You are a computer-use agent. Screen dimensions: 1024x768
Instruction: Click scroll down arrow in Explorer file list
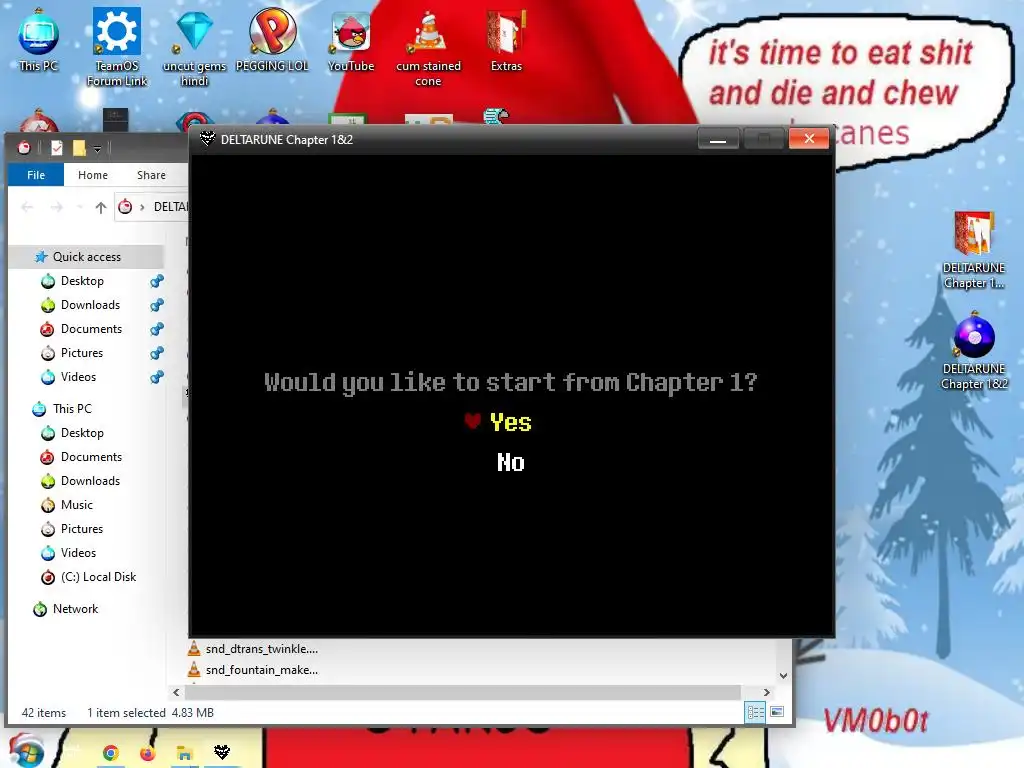783,676
